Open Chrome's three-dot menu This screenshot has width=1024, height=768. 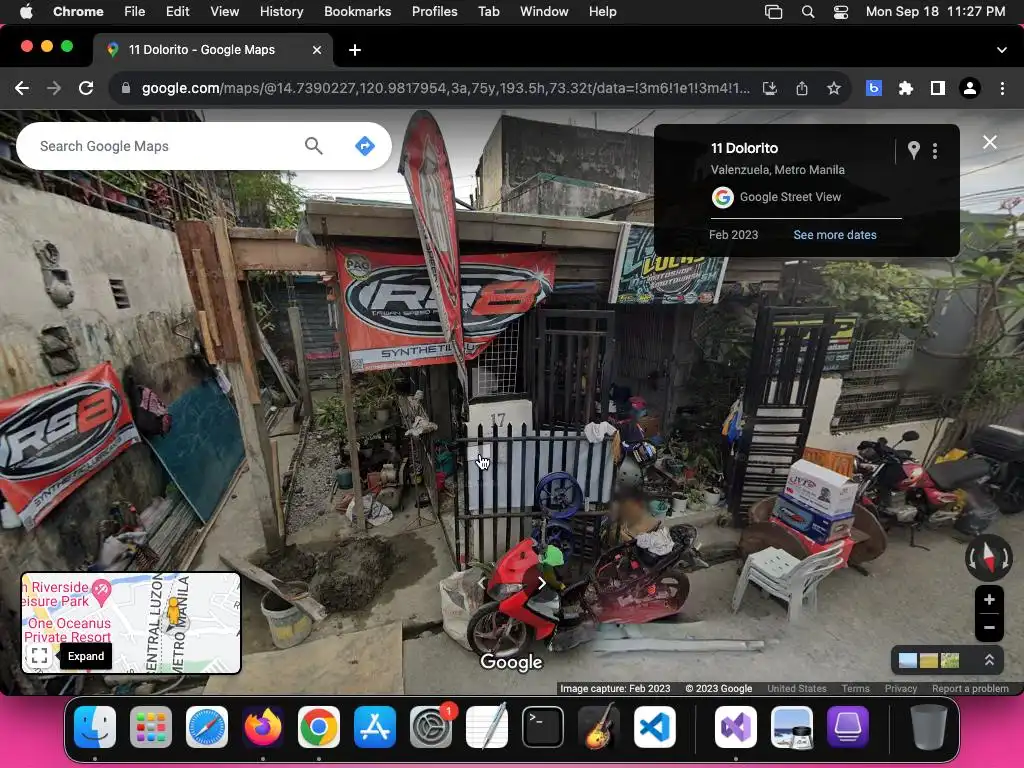point(1002,88)
